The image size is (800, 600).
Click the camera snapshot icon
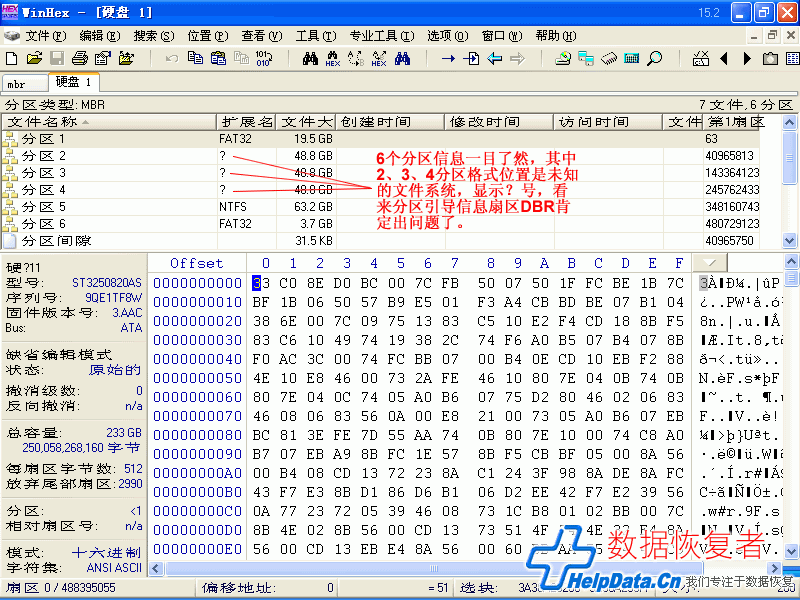pyautogui.click(x=770, y=59)
